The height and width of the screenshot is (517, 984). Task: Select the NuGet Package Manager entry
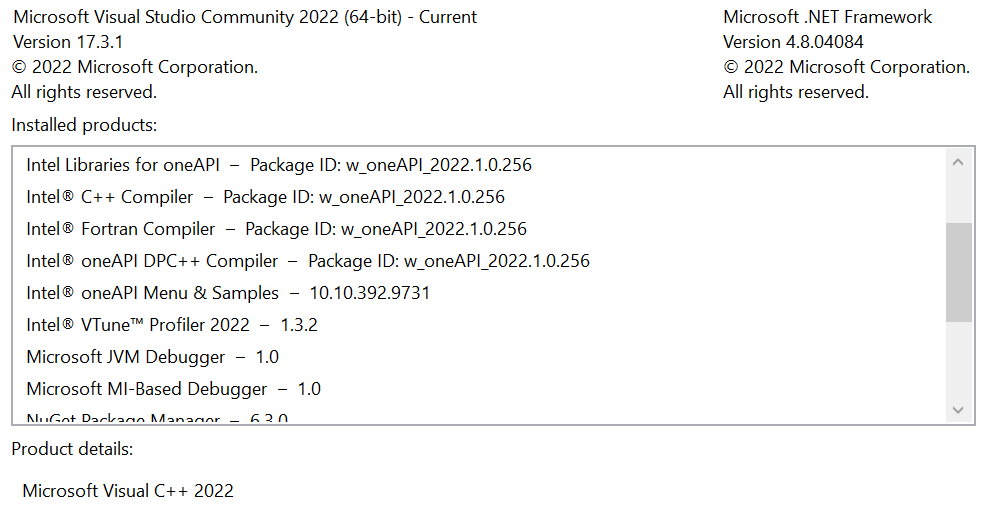(157, 418)
